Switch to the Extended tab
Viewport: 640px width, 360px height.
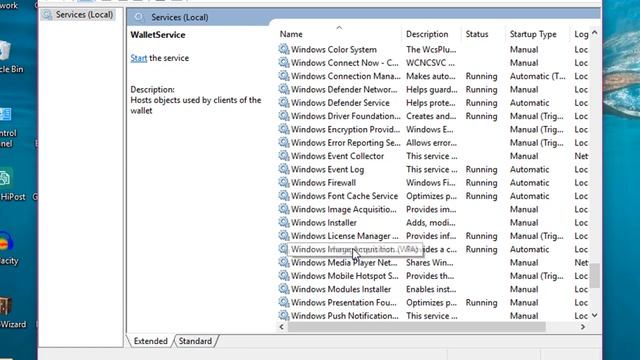(x=151, y=341)
